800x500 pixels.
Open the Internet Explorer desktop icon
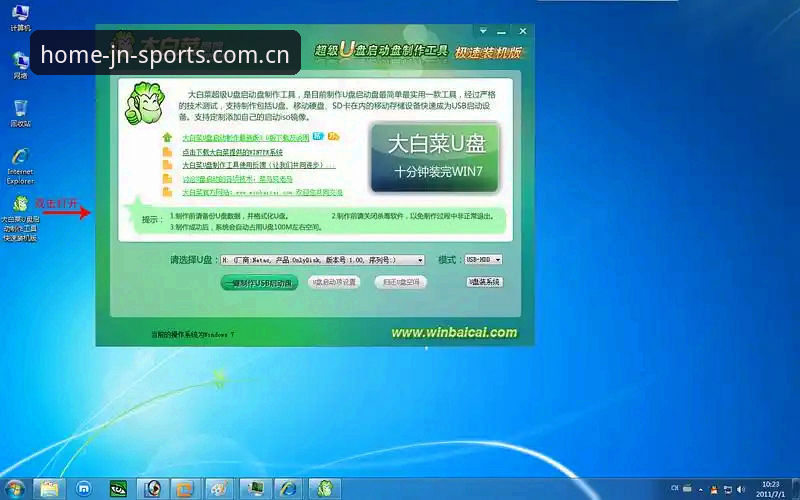coord(20,166)
